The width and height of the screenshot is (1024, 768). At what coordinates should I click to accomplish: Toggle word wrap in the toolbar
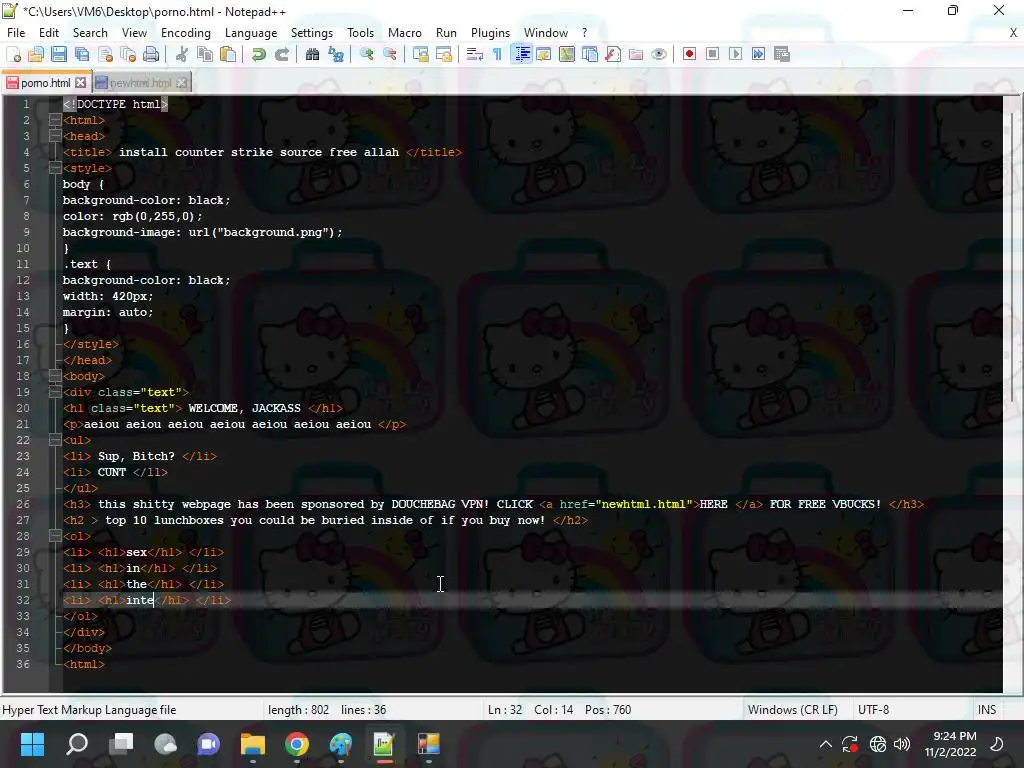475,54
